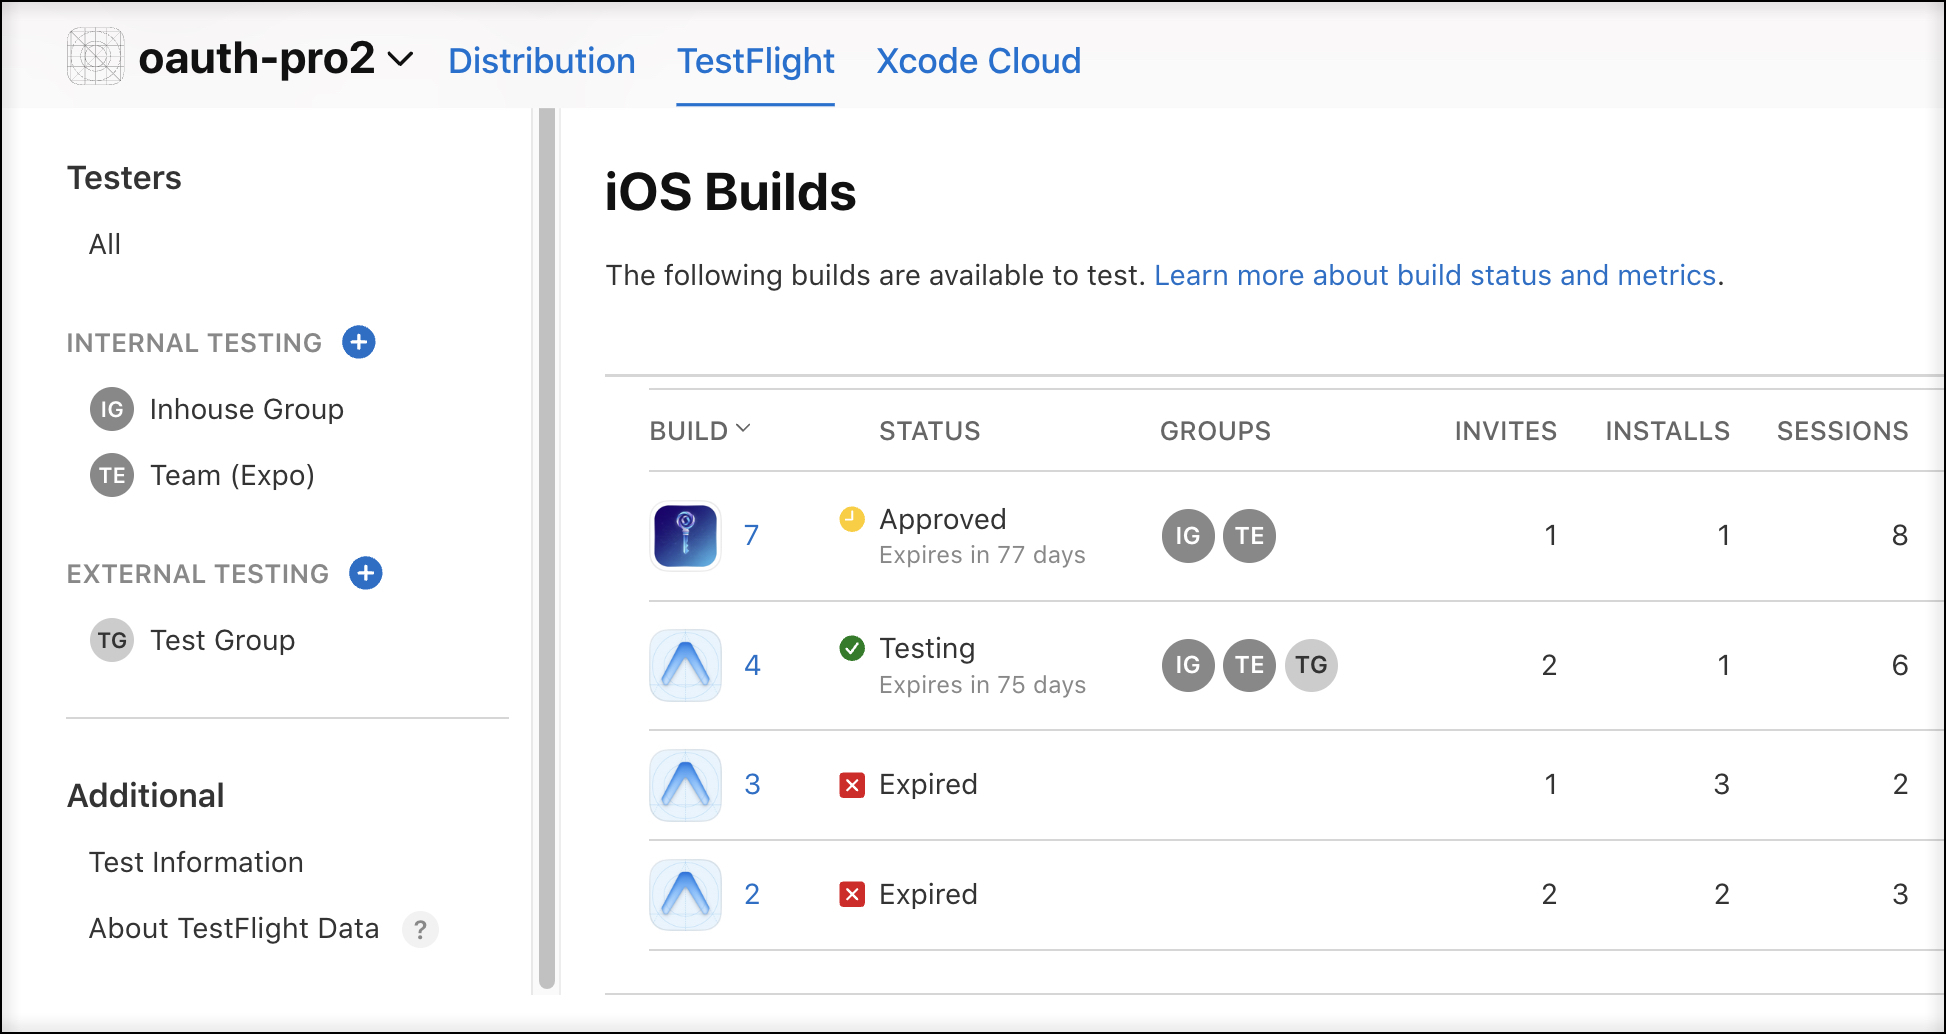The image size is (1946, 1034).
Task: Click the app thumbnail for build 4
Action: [684, 664]
